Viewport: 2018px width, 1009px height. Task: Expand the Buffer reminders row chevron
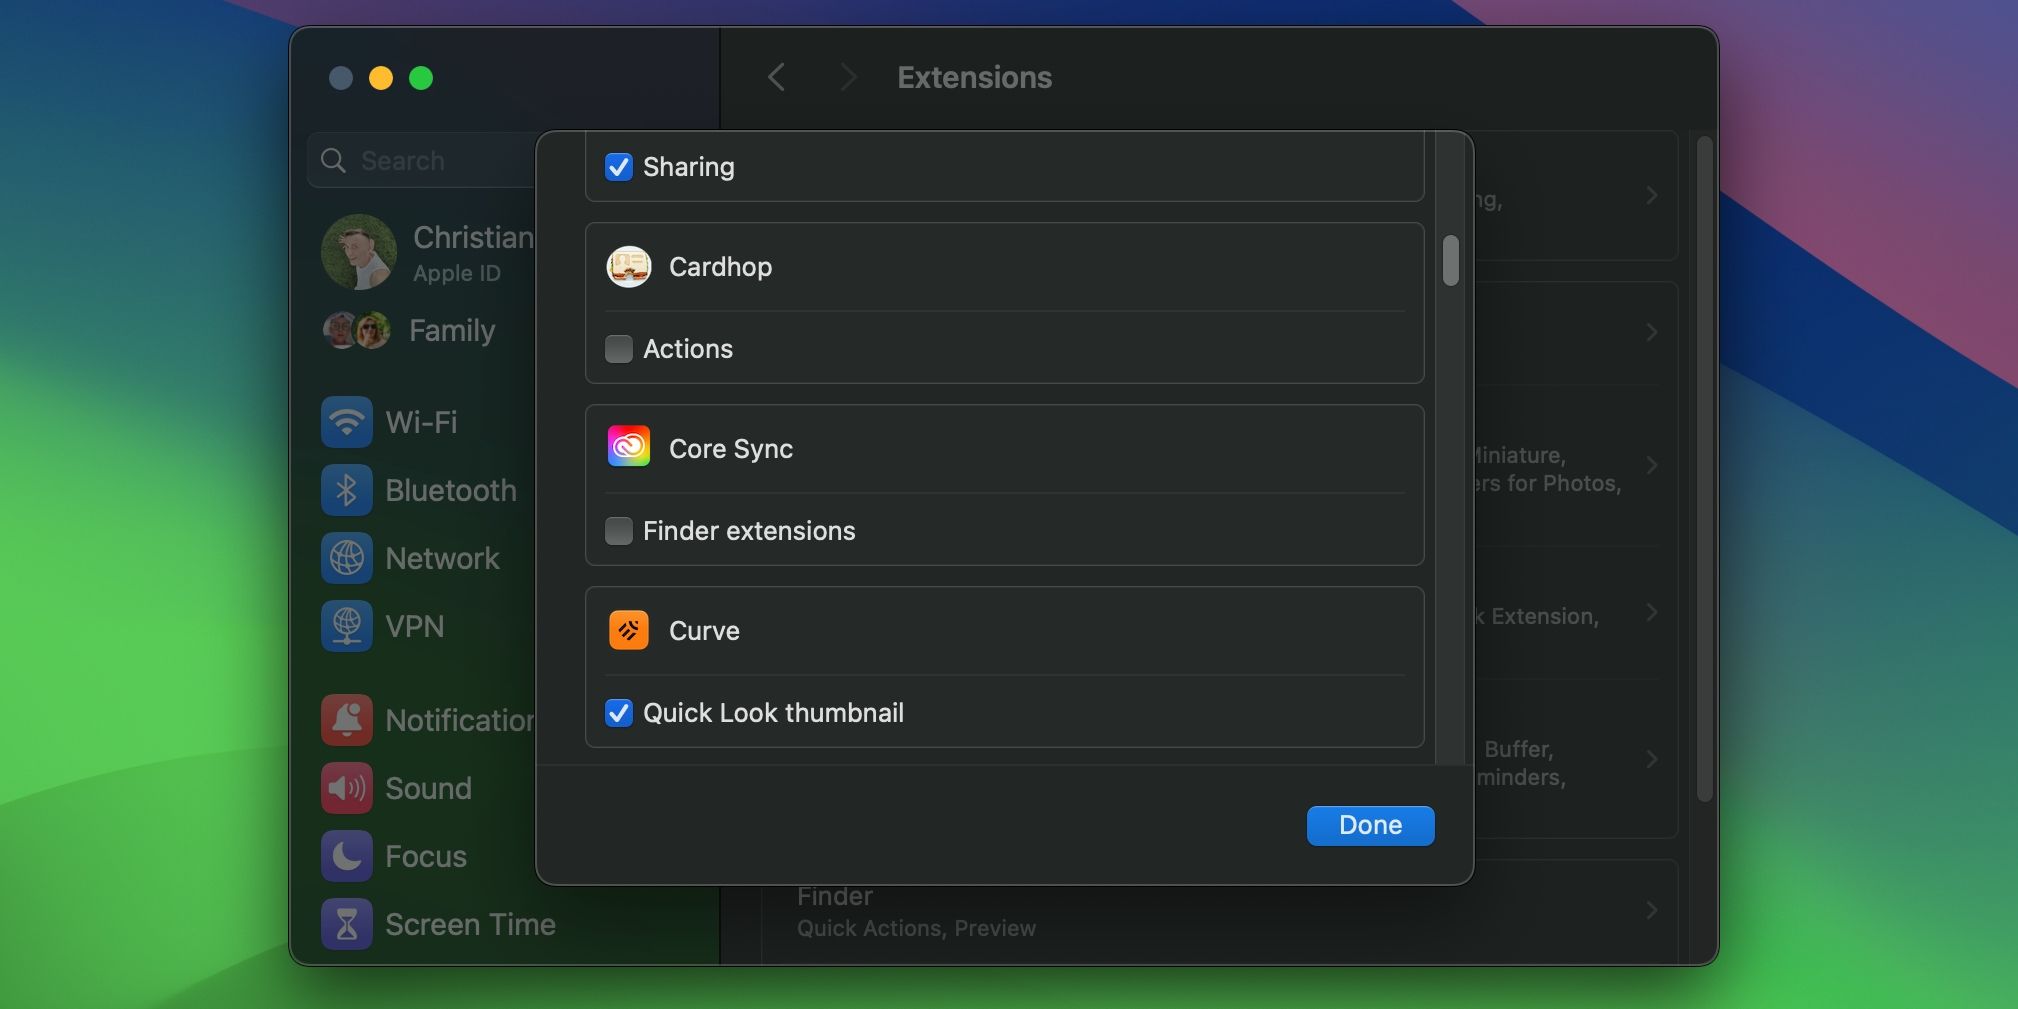click(1650, 761)
